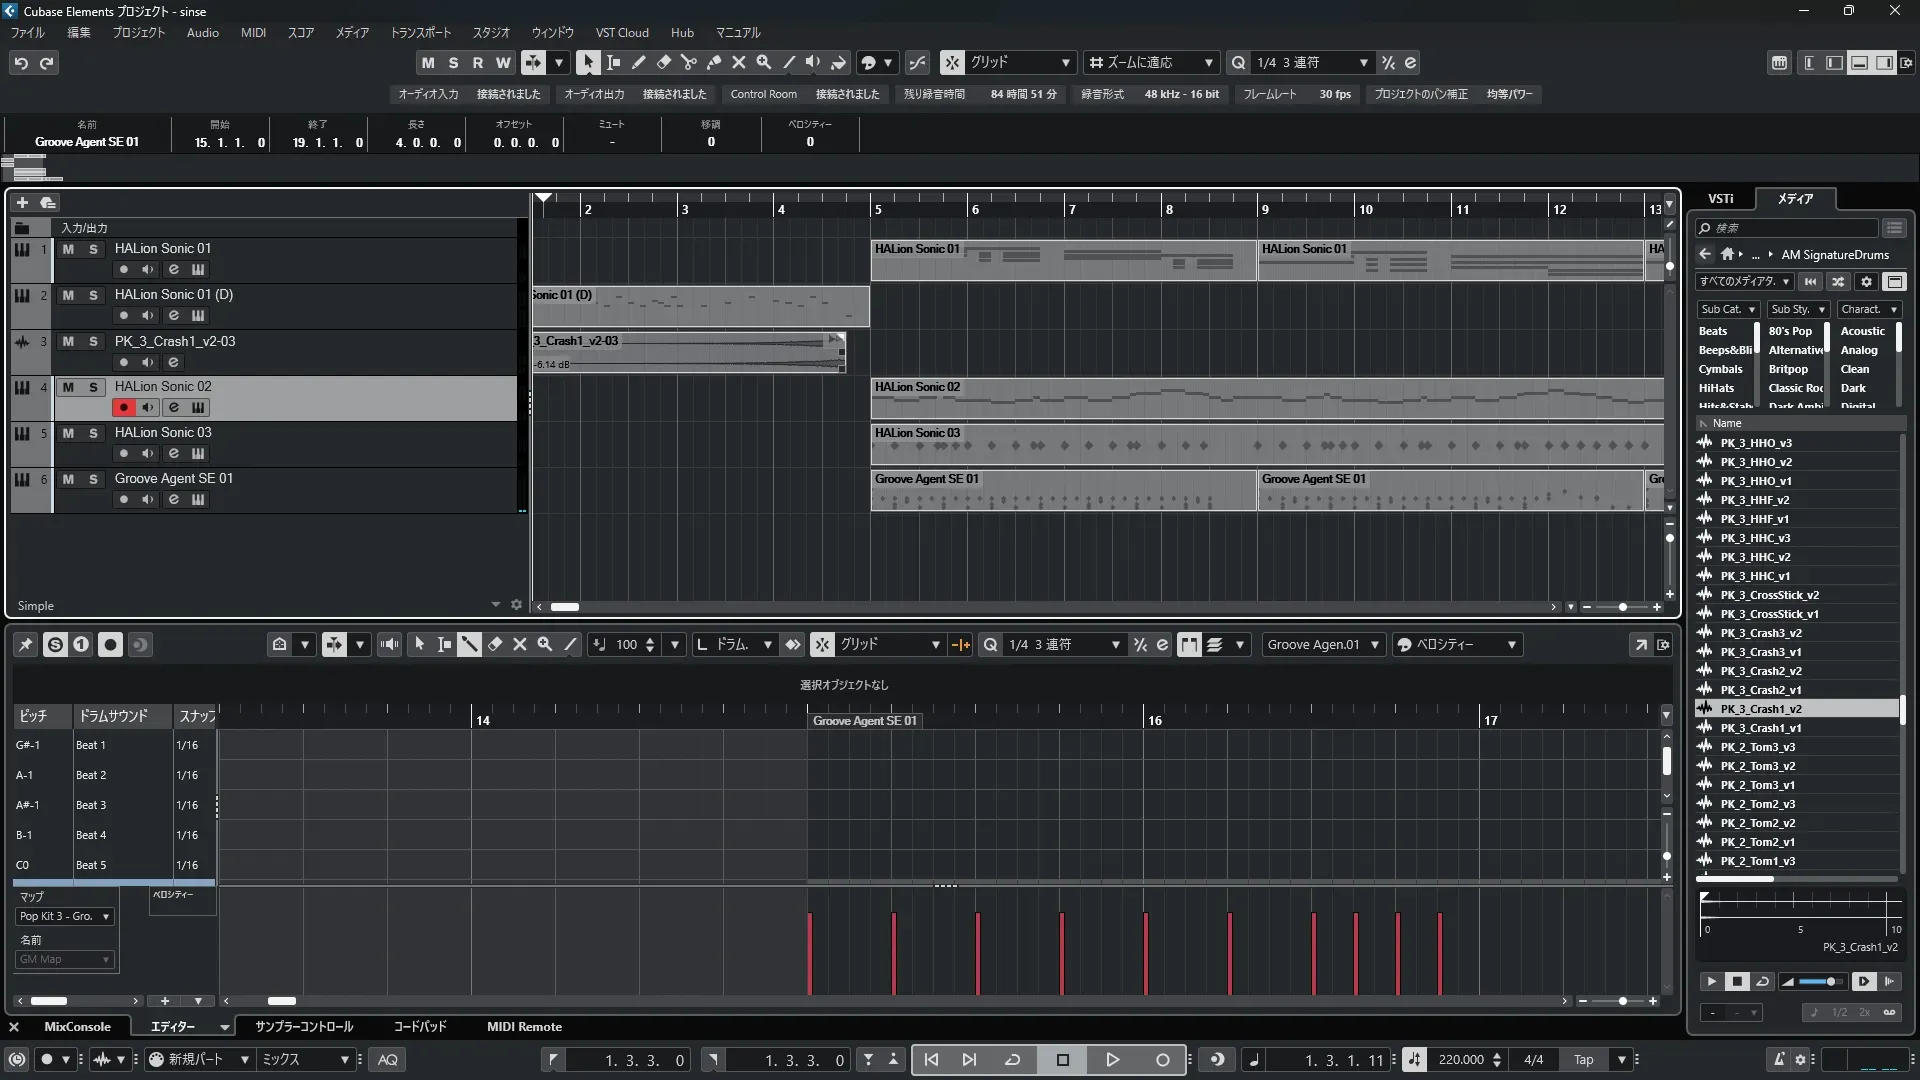Select the Mute tool X icon
The image size is (1920, 1080).
coord(738,62)
